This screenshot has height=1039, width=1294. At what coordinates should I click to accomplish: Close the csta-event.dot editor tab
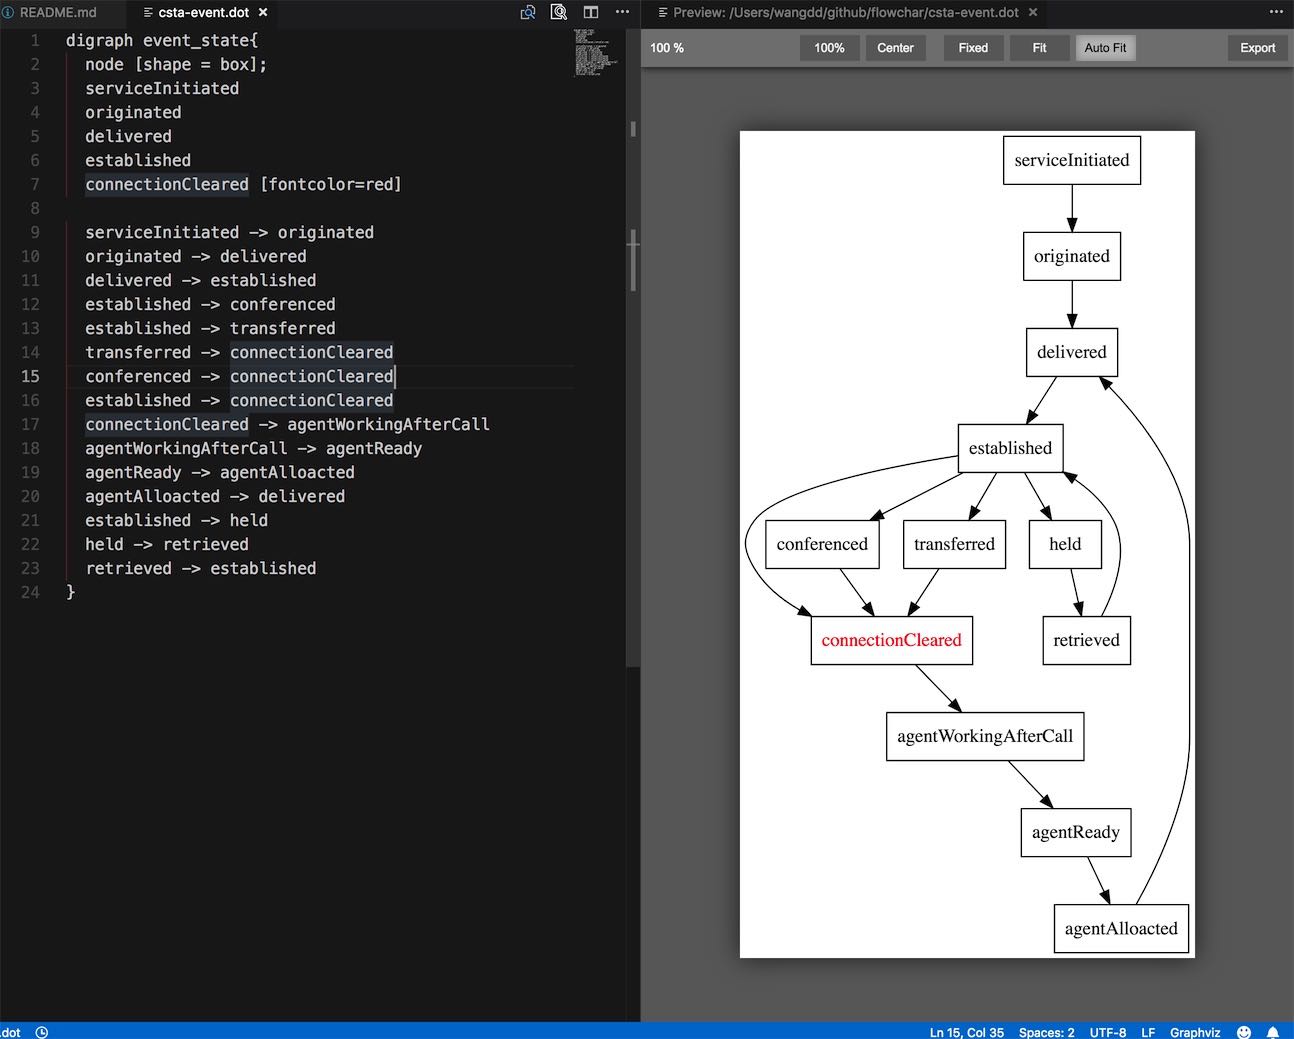(x=263, y=13)
